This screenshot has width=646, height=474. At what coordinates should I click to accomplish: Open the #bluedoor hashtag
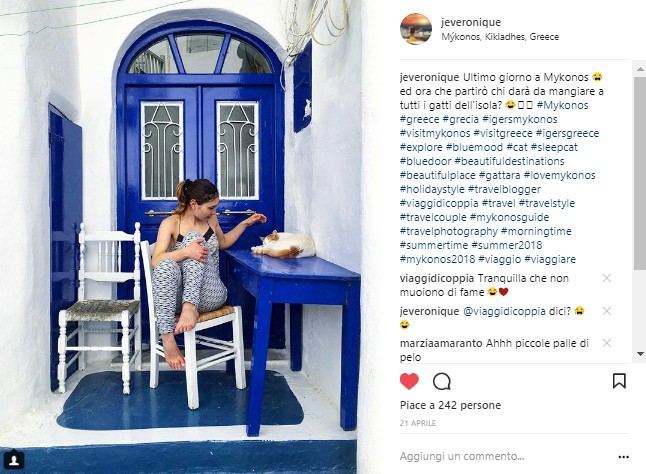(x=425, y=161)
